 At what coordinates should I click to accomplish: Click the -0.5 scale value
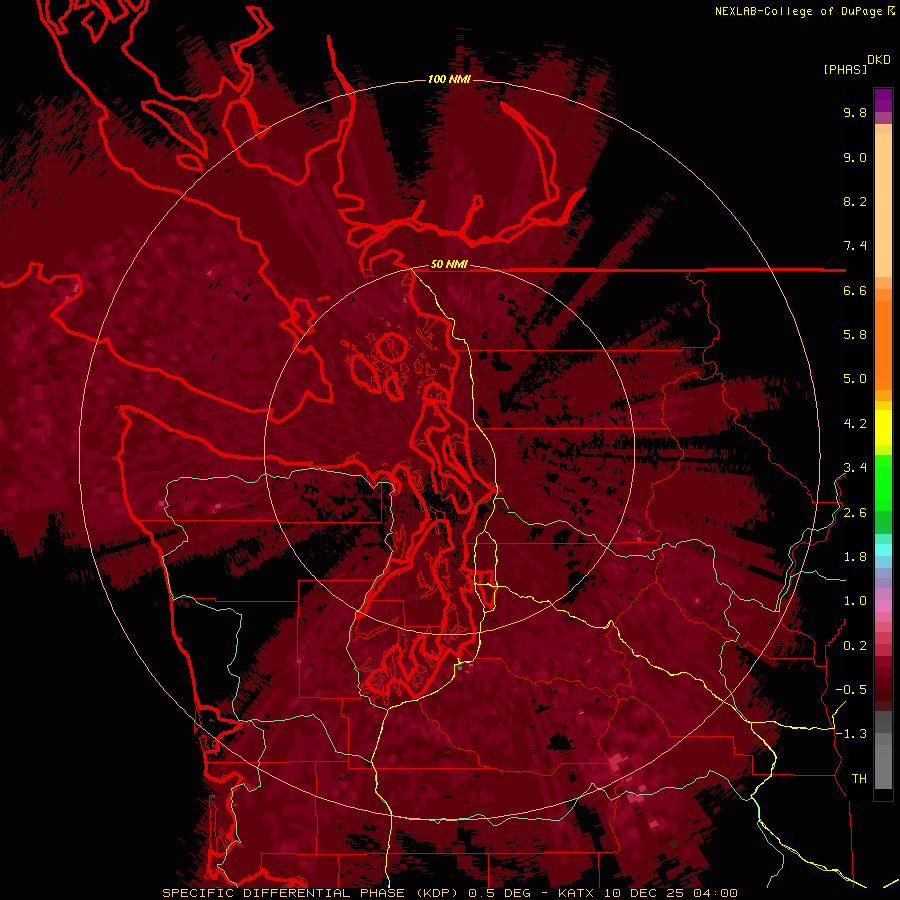[x=851, y=690]
